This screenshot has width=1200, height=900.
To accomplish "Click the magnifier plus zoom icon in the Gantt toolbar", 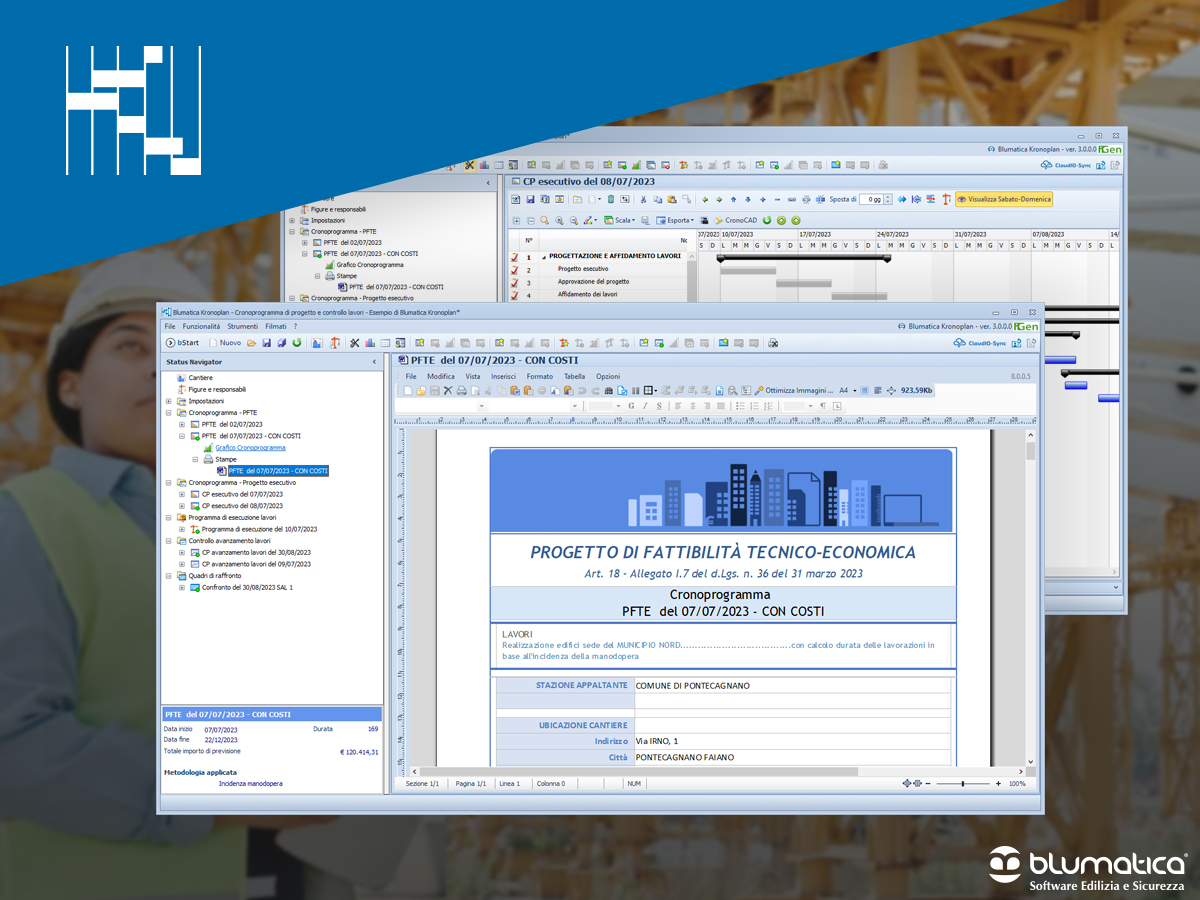I will pyautogui.click(x=559, y=220).
